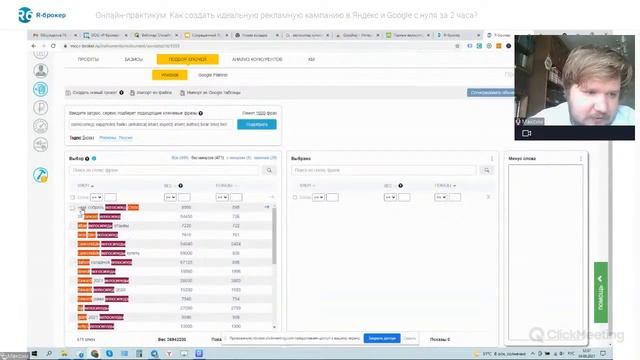Open kebab menu of Выбрано panel
The image size is (640, 360).
pyautogui.click(x=492, y=158)
